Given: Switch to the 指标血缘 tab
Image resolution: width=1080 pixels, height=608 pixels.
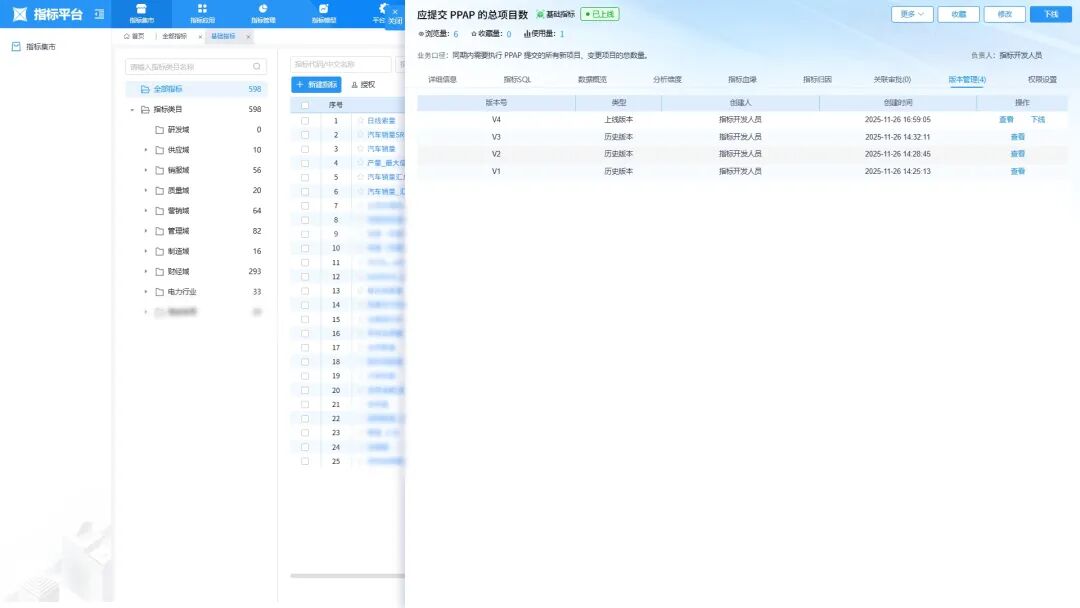Looking at the screenshot, I should pos(742,79).
